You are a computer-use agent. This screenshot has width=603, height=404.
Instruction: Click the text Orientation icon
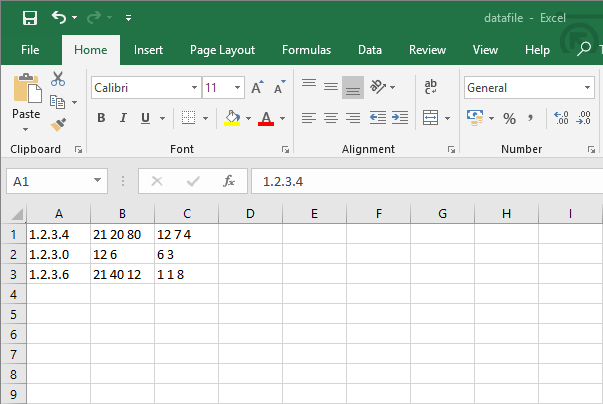point(378,87)
